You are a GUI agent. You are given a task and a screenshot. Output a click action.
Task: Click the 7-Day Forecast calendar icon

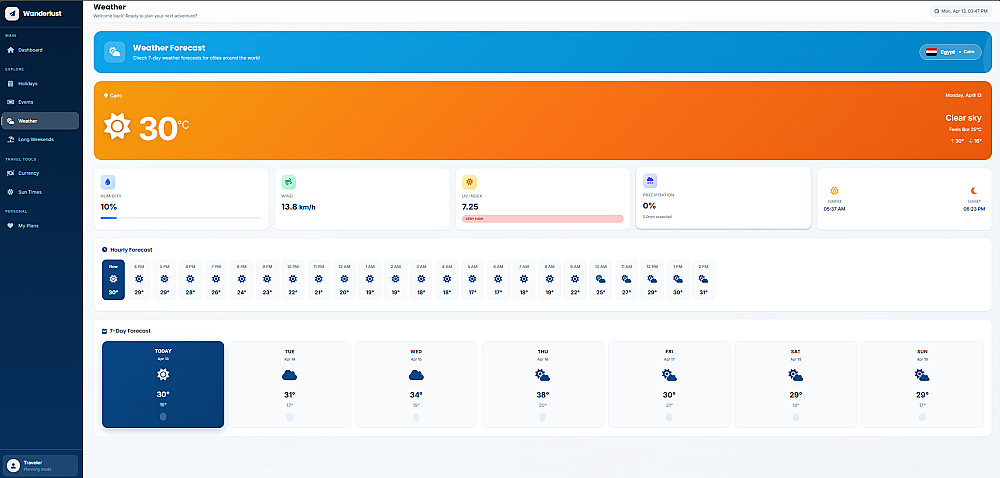[105, 331]
